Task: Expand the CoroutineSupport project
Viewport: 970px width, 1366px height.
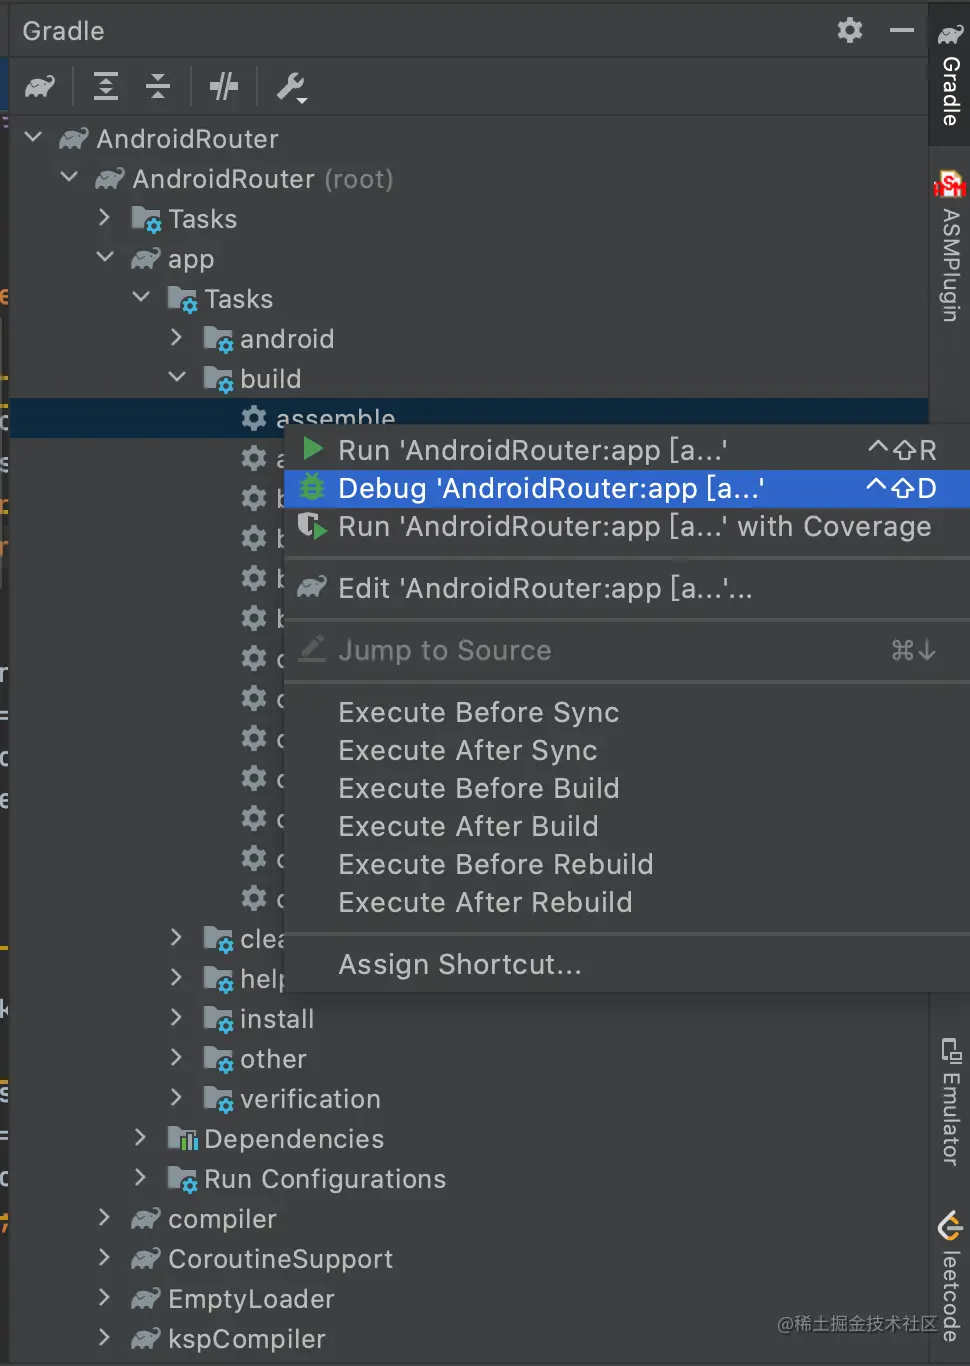Action: click(104, 1258)
